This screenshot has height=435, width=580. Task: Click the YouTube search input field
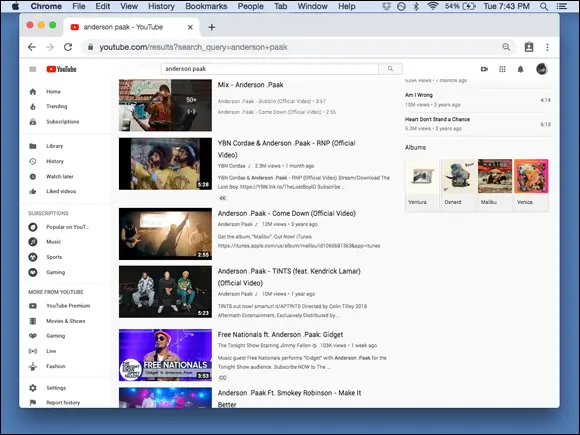pyautogui.click(x=270, y=69)
